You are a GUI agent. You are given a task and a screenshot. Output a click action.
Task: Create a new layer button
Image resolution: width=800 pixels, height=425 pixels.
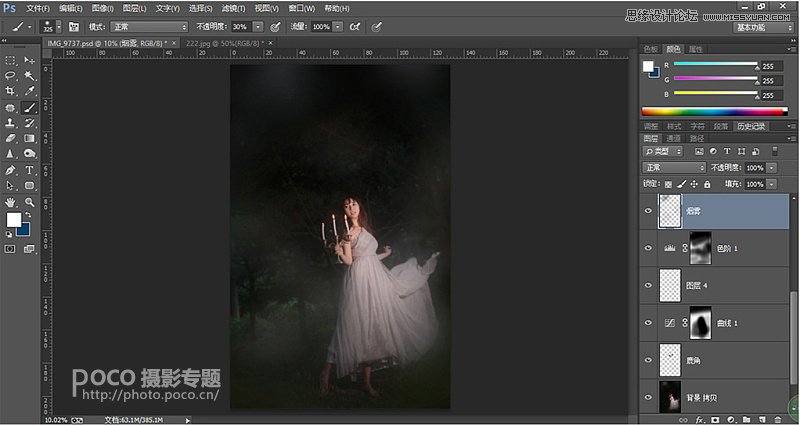pyautogui.click(x=762, y=419)
